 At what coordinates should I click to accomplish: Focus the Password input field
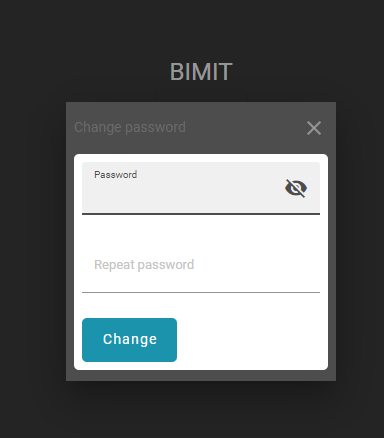coord(201,188)
